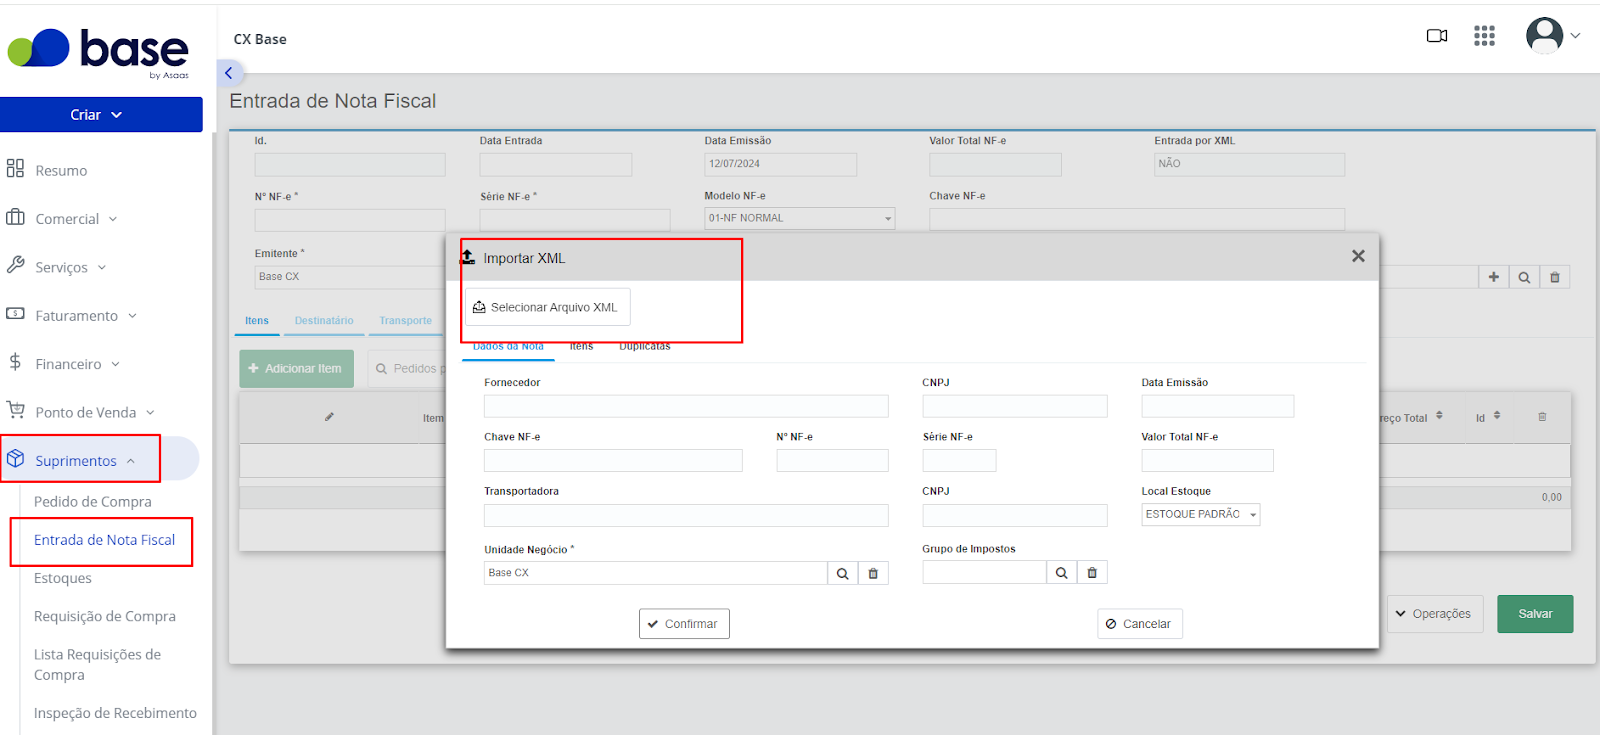The image size is (1600, 735).
Task: Switch to dialog Itens tab
Action: click(581, 346)
